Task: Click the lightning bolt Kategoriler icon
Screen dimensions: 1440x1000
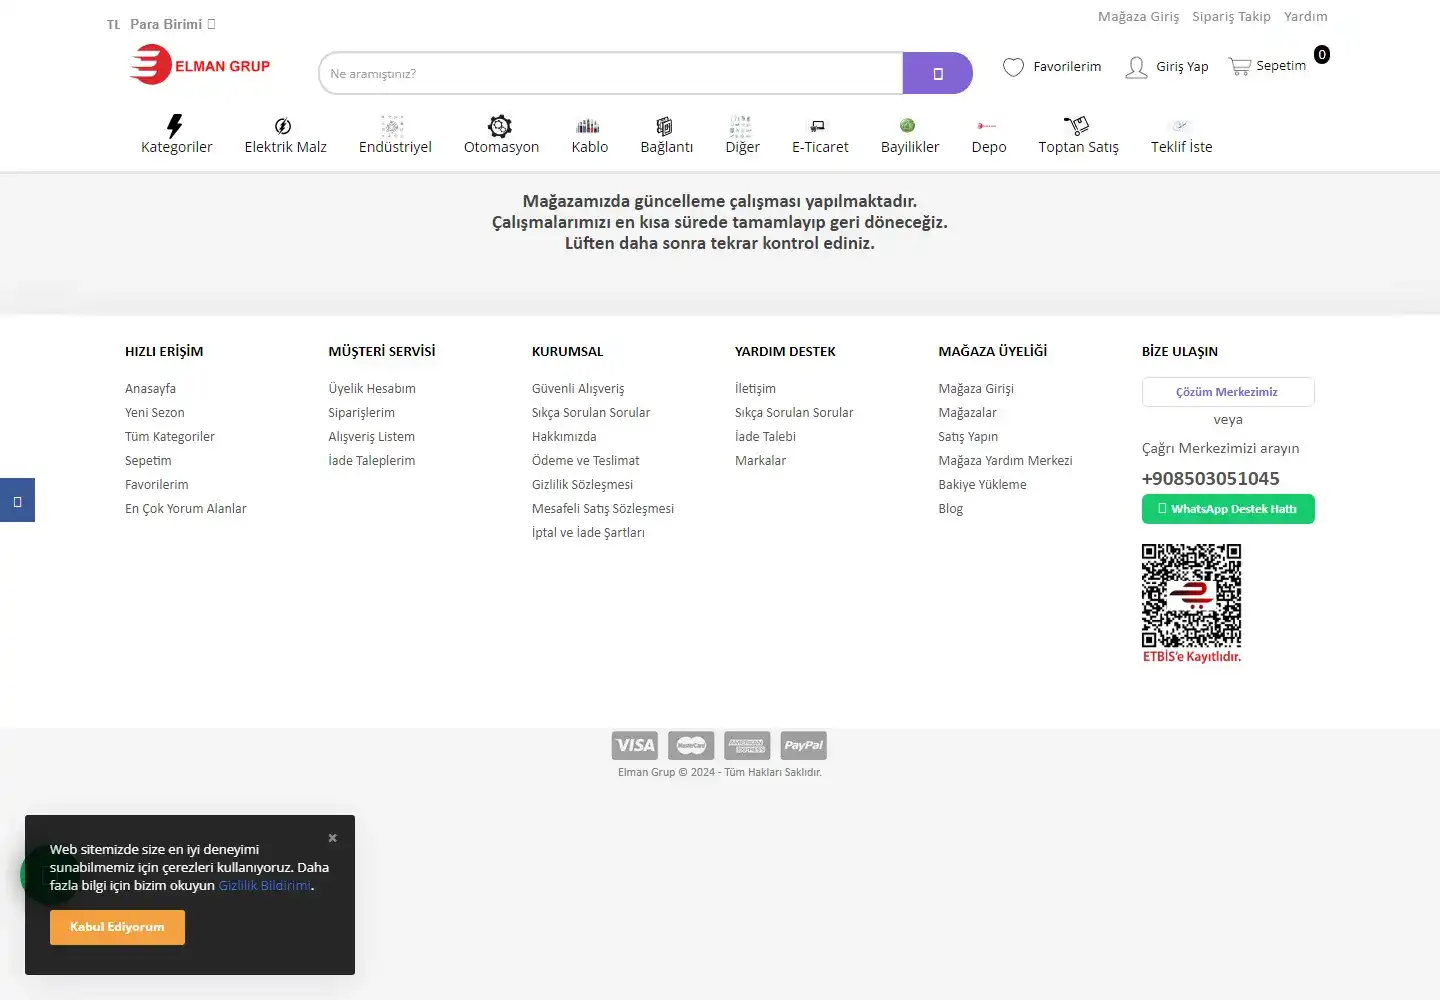Action: [175, 126]
